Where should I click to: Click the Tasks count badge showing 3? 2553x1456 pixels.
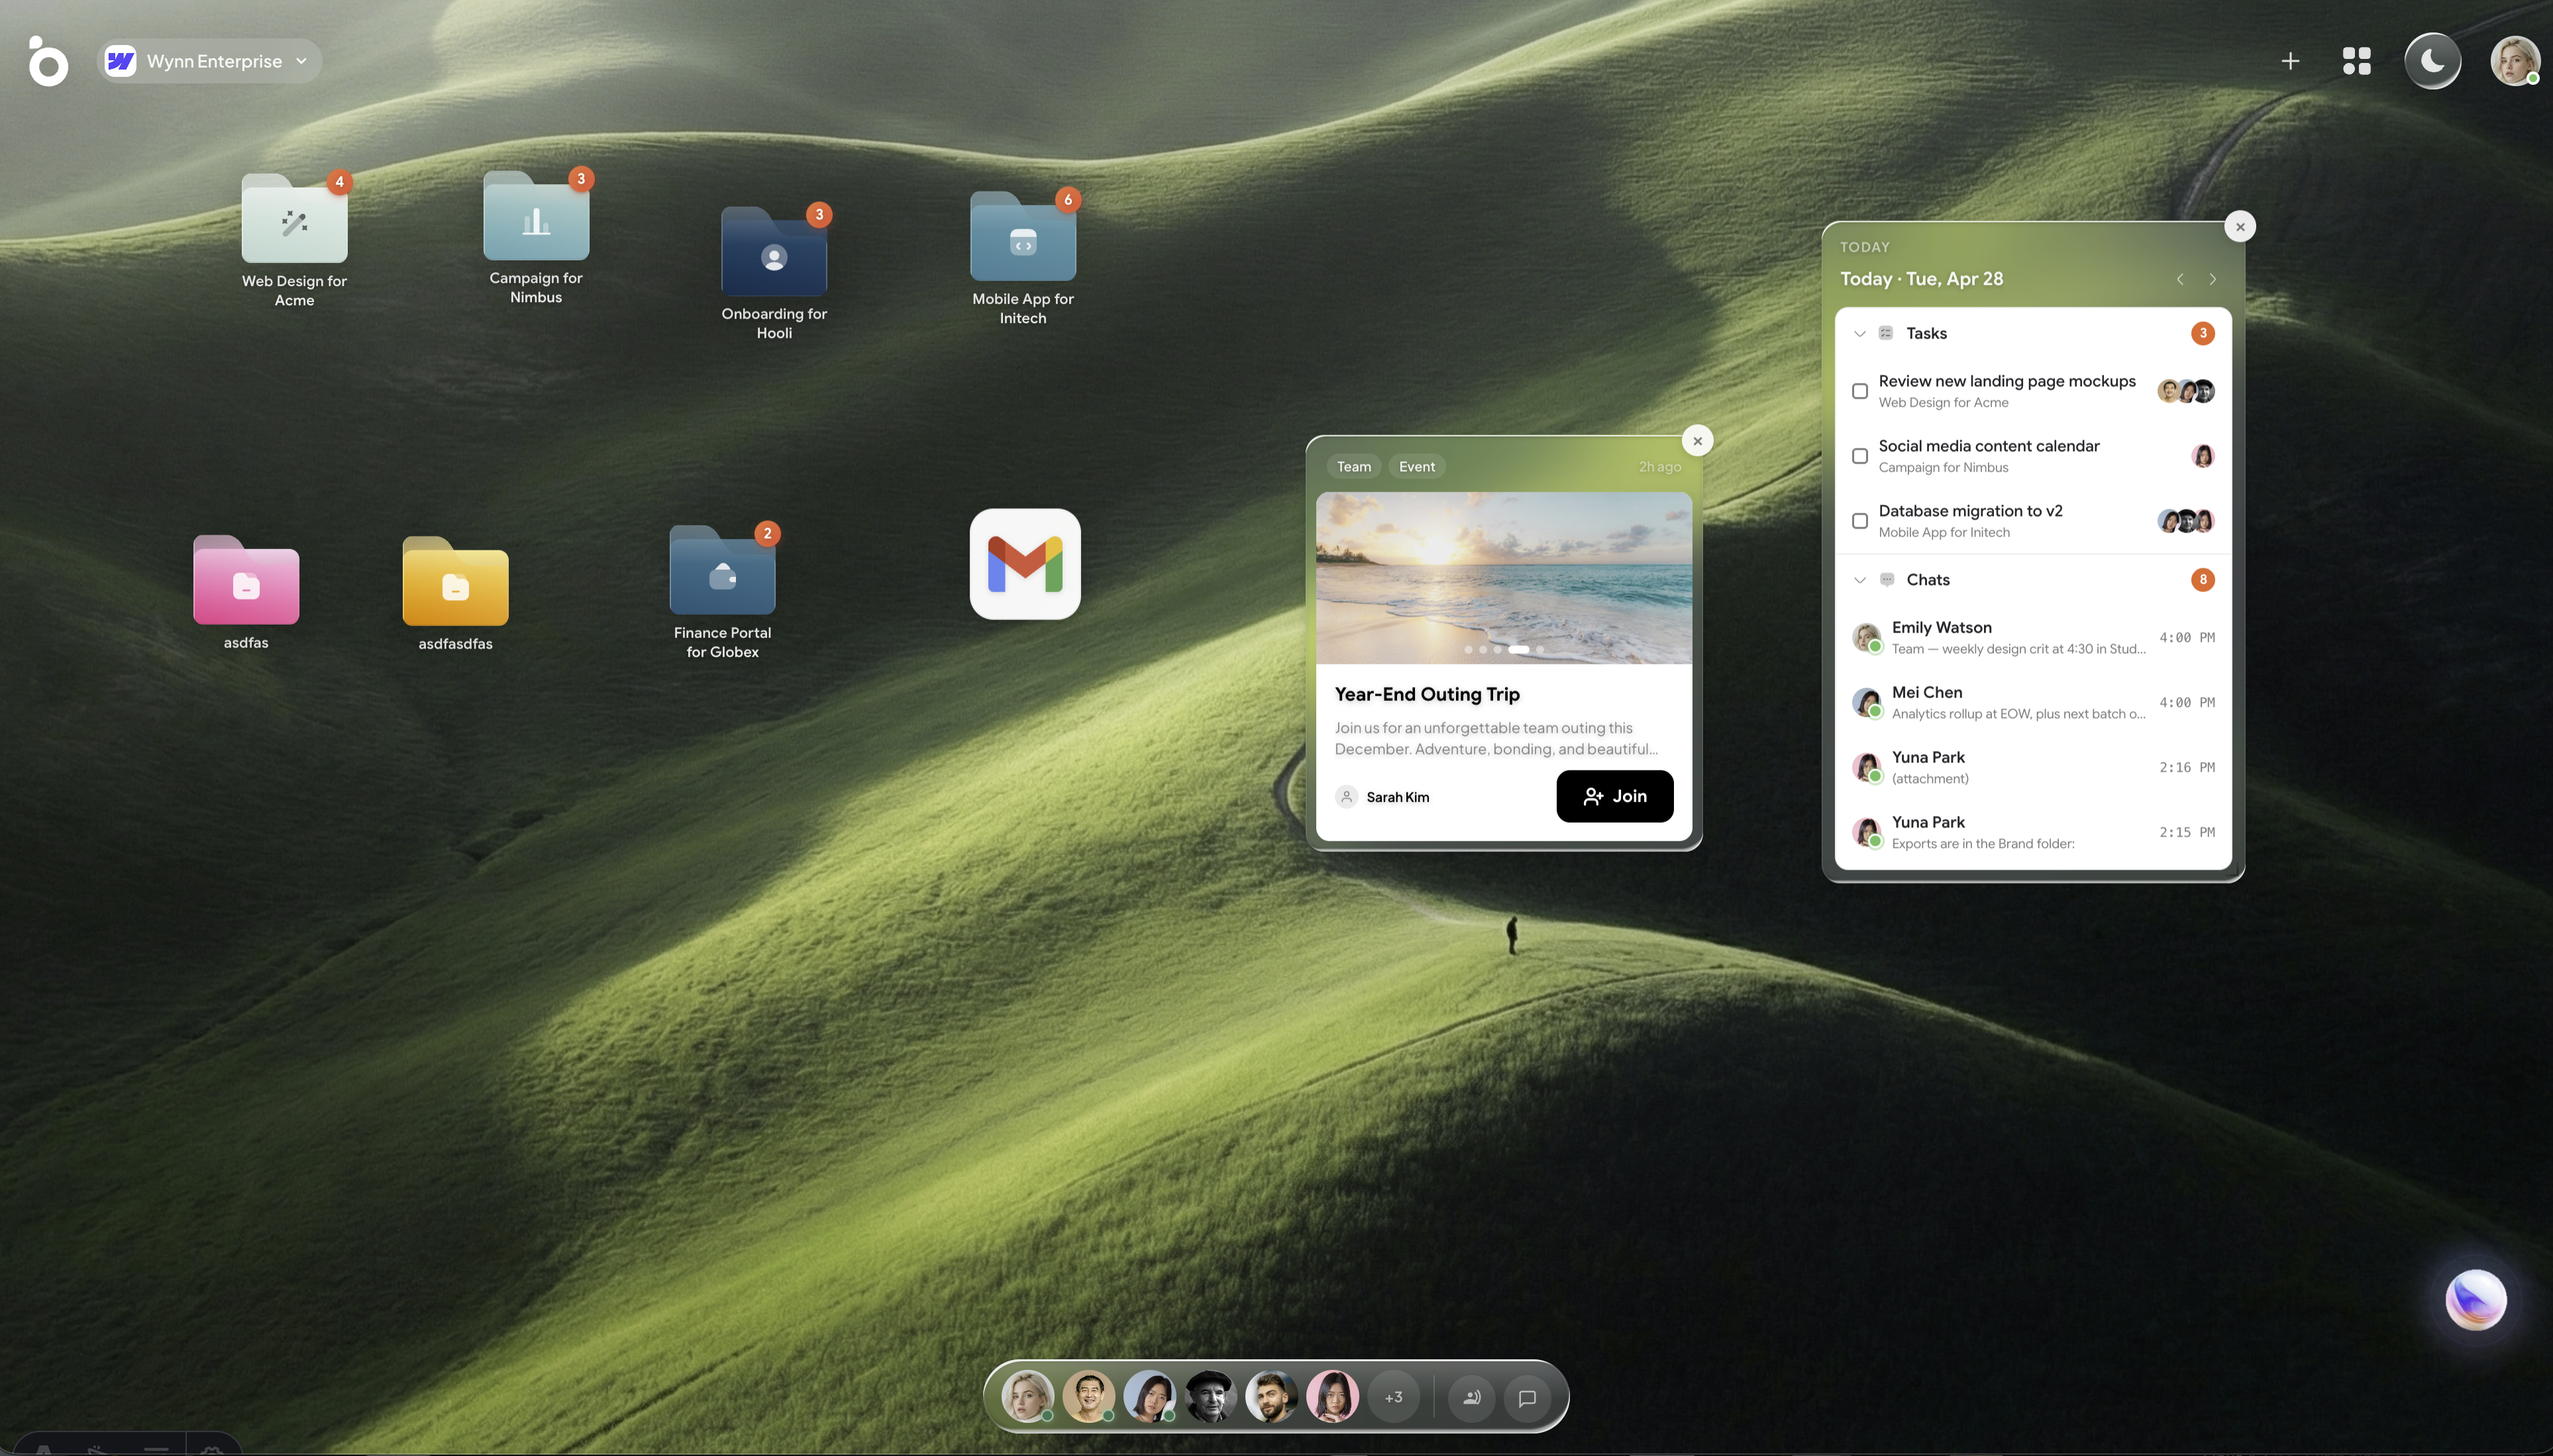coord(2202,334)
